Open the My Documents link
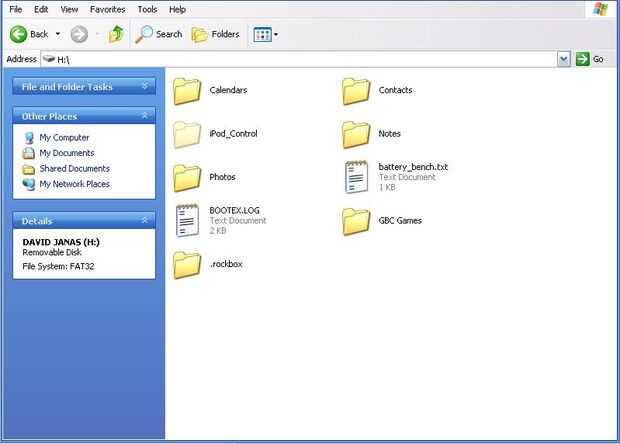Viewport: 620px width, 444px height. point(67,153)
